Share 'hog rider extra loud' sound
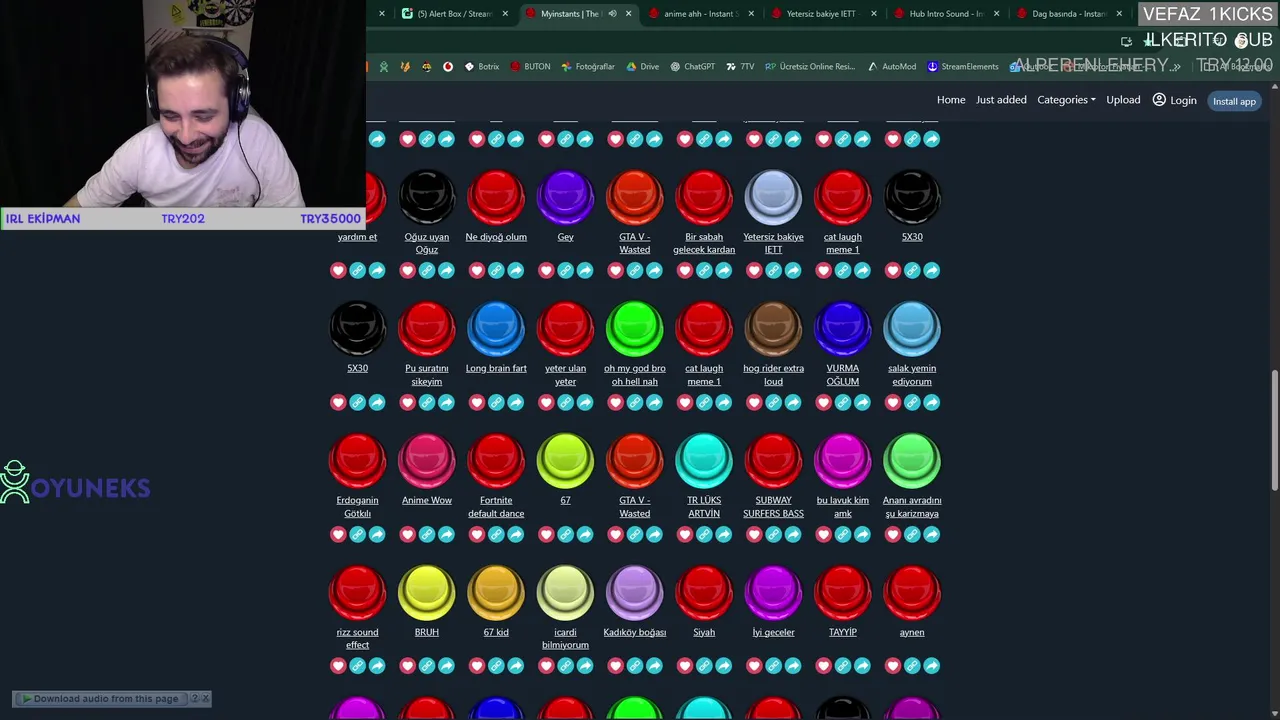The image size is (1280, 720). click(x=793, y=402)
